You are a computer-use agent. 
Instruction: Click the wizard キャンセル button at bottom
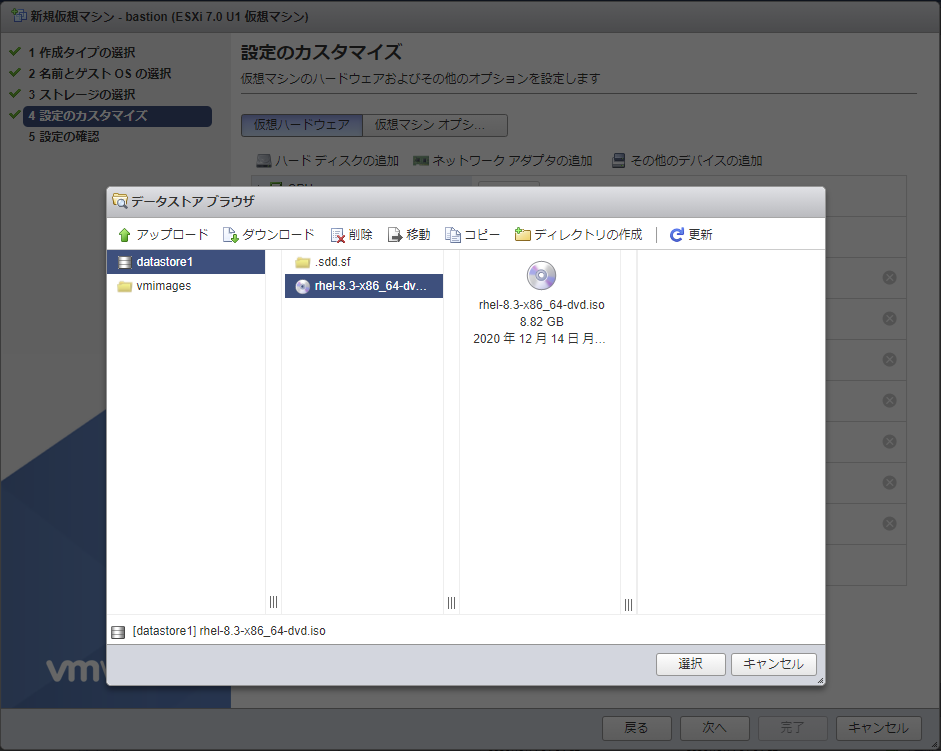(x=879, y=728)
